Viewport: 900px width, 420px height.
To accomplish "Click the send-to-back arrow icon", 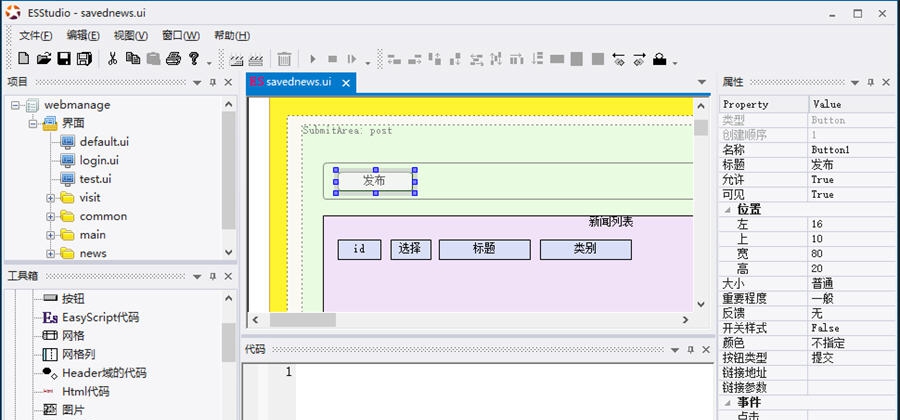I will click(x=639, y=59).
